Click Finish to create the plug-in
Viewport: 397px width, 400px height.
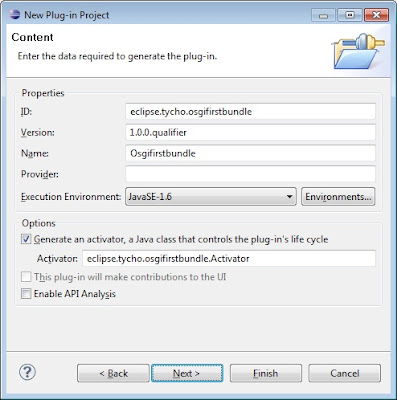click(x=266, y=373)
